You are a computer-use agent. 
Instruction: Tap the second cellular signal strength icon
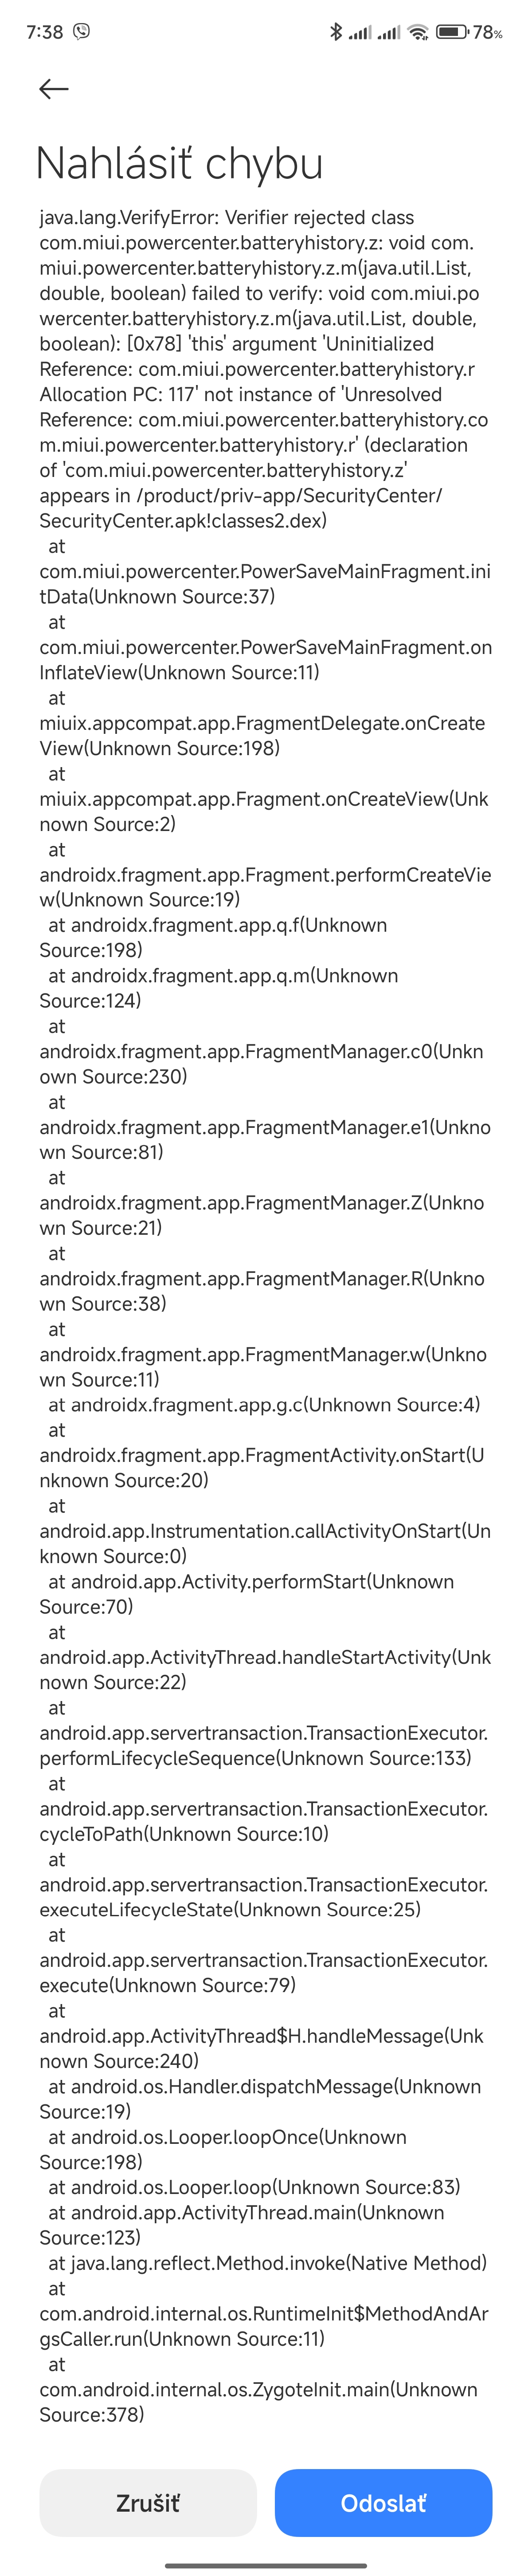(x=389, y=32)
